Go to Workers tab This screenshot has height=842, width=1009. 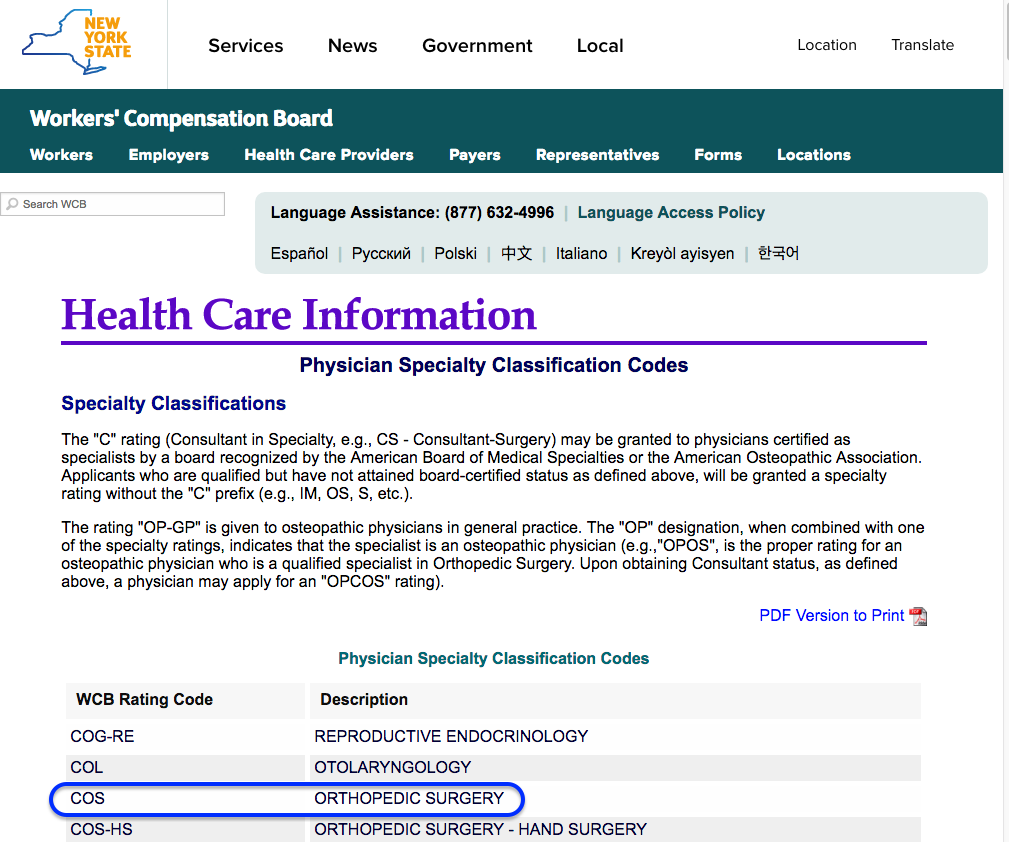coord(61,155)
